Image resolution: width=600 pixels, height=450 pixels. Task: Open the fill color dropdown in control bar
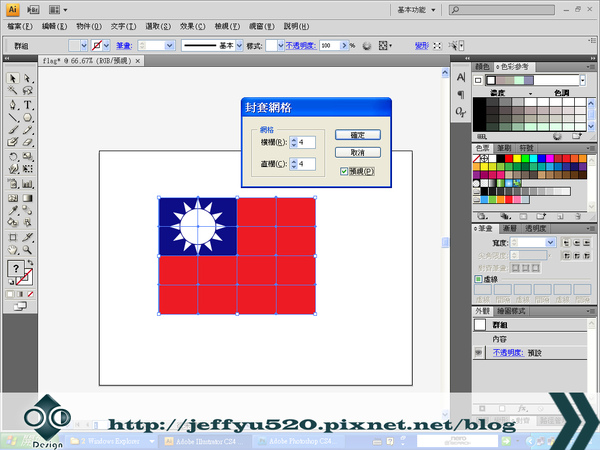(x=84, y=46)
